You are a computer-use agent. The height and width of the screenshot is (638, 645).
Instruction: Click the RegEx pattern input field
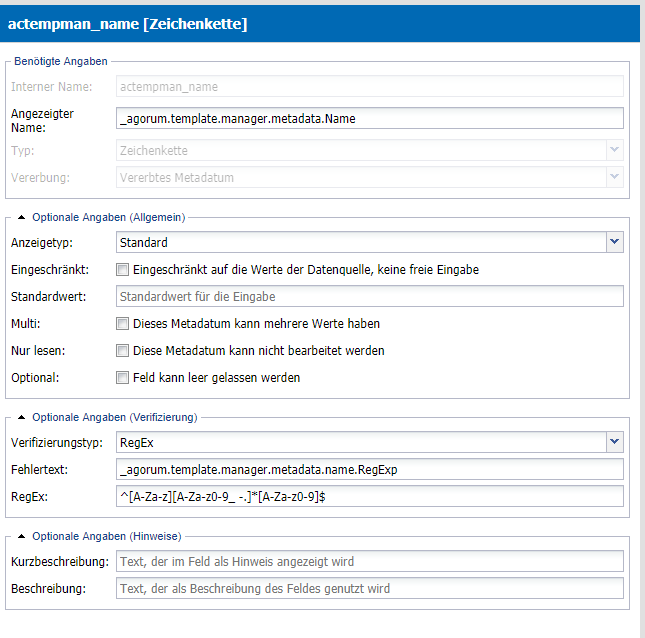click(369, 496)
